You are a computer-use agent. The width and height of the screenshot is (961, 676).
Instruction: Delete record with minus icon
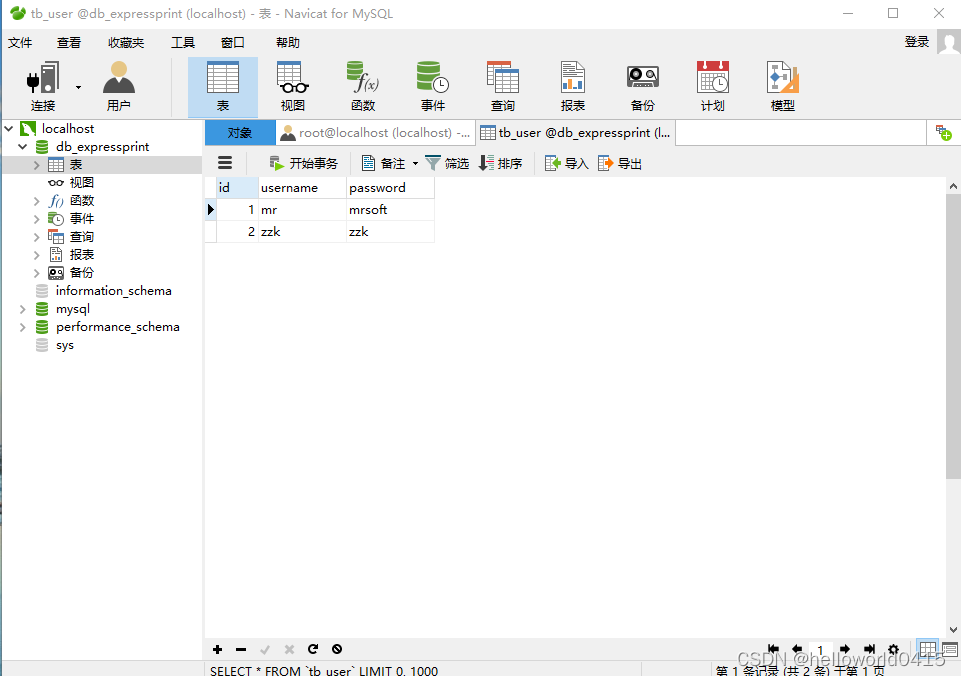[x=241, y=649]
